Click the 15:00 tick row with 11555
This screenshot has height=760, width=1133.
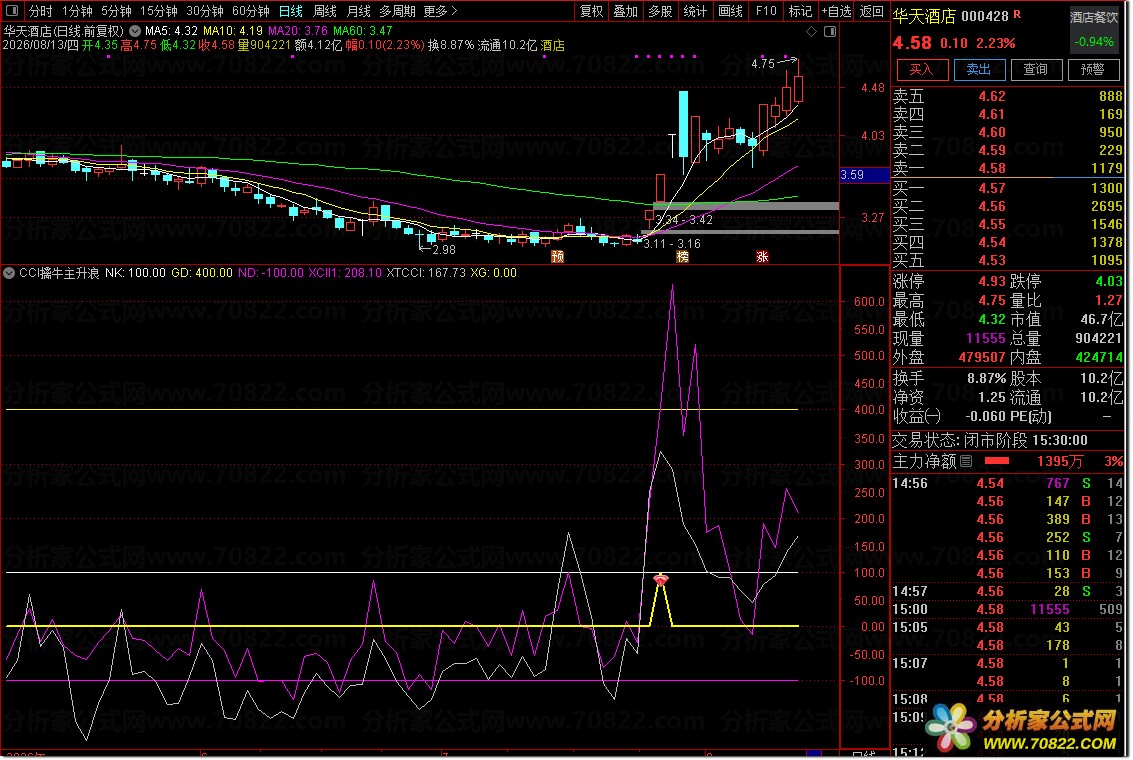(1007, 610)
